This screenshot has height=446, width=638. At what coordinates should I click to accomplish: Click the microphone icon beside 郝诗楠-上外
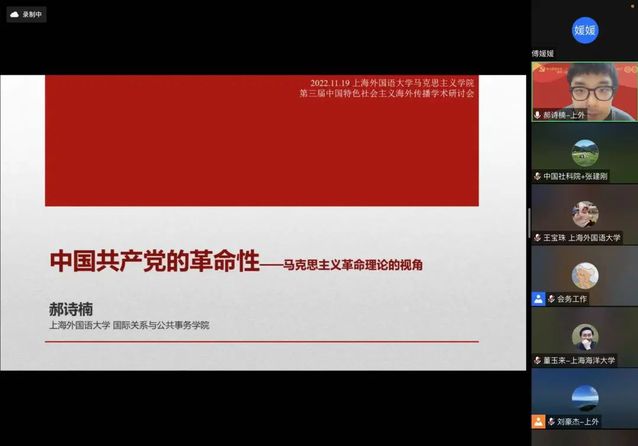click(x=538, y=115)
